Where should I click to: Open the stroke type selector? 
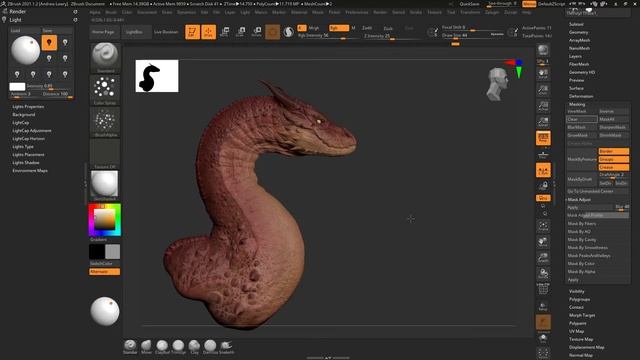105,90
